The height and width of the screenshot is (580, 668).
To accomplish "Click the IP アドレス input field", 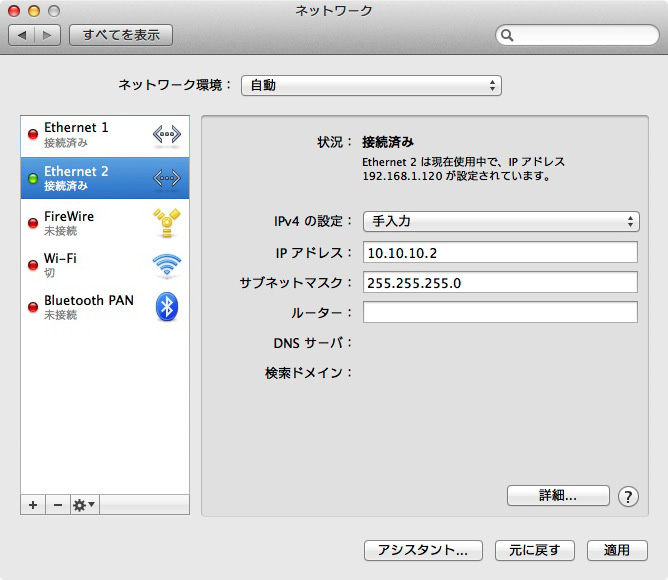I will coord(500,252).
